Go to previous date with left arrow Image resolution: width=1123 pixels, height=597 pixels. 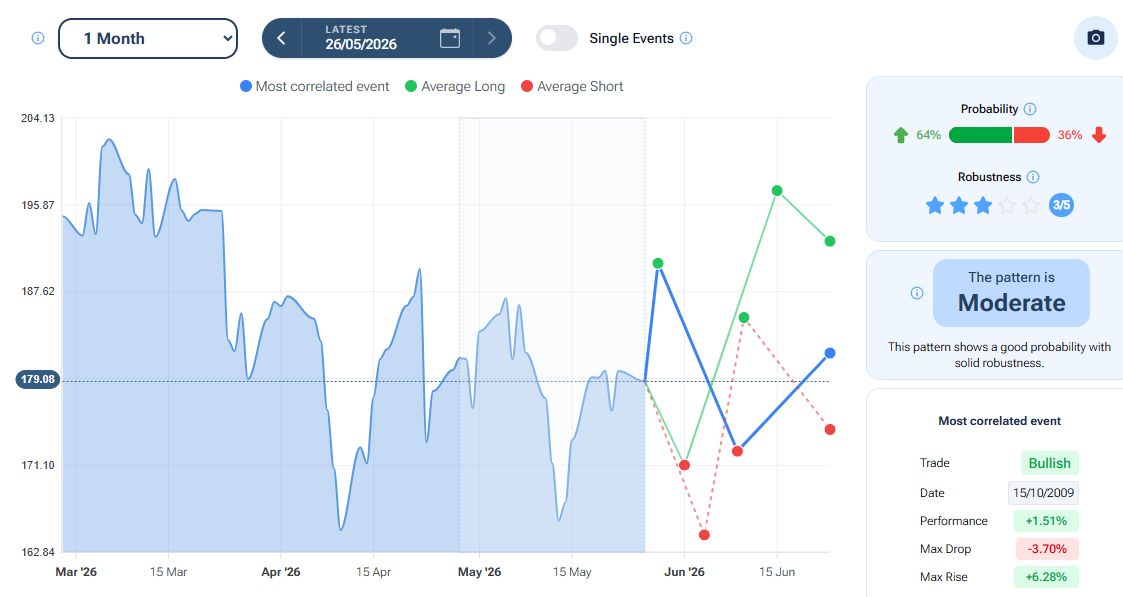pyautogui.click(x=281, y=38)
